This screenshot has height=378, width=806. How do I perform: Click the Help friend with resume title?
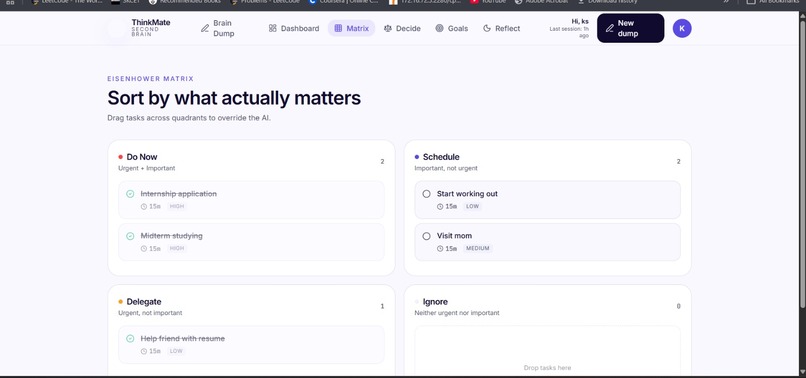point(183,338)
